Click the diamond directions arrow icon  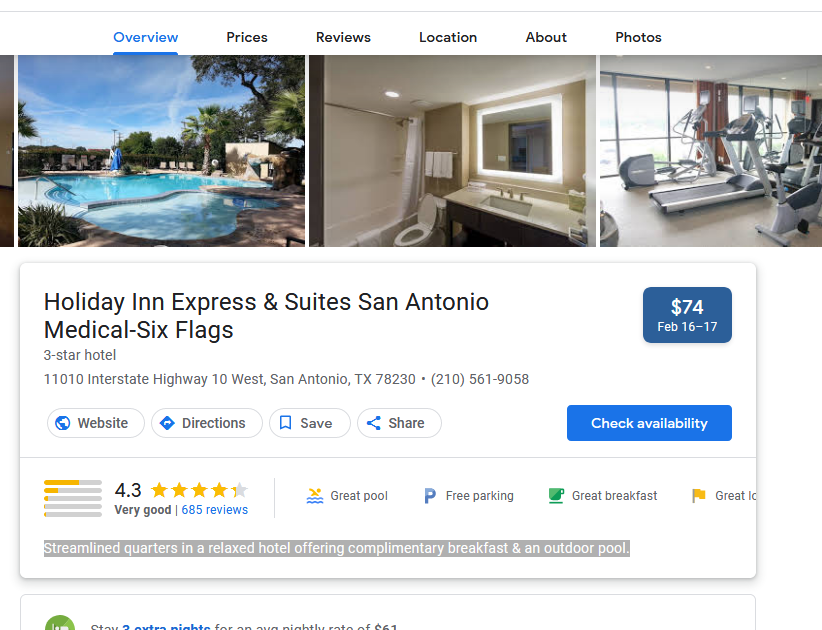(167, 423)
